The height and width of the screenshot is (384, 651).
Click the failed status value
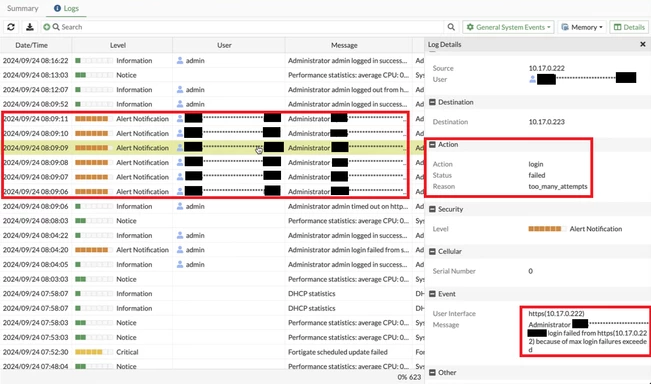point(537,175)
